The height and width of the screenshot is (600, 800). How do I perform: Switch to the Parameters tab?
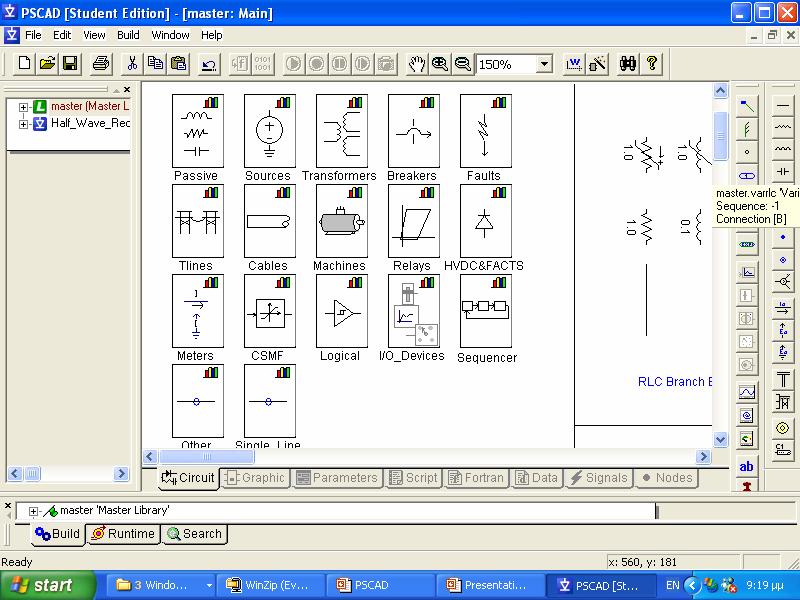[x=337, y=478]
